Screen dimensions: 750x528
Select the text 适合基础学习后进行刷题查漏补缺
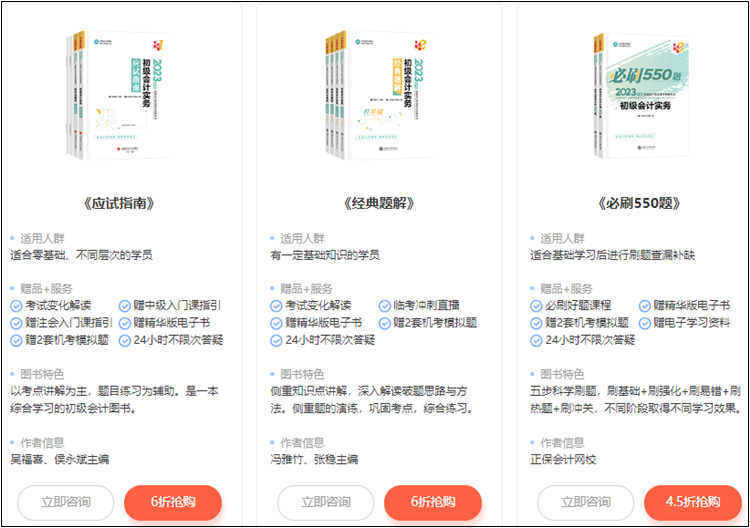click(x=612, y=255)
